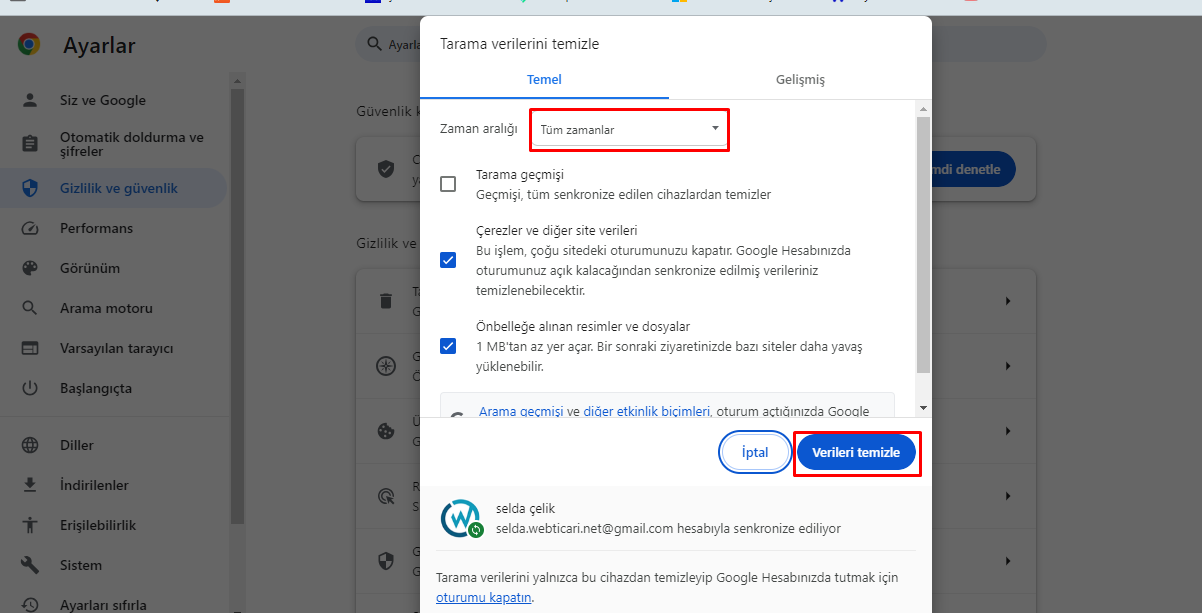Click the Otomatik doldurma clipboard icon

[30, 144]
